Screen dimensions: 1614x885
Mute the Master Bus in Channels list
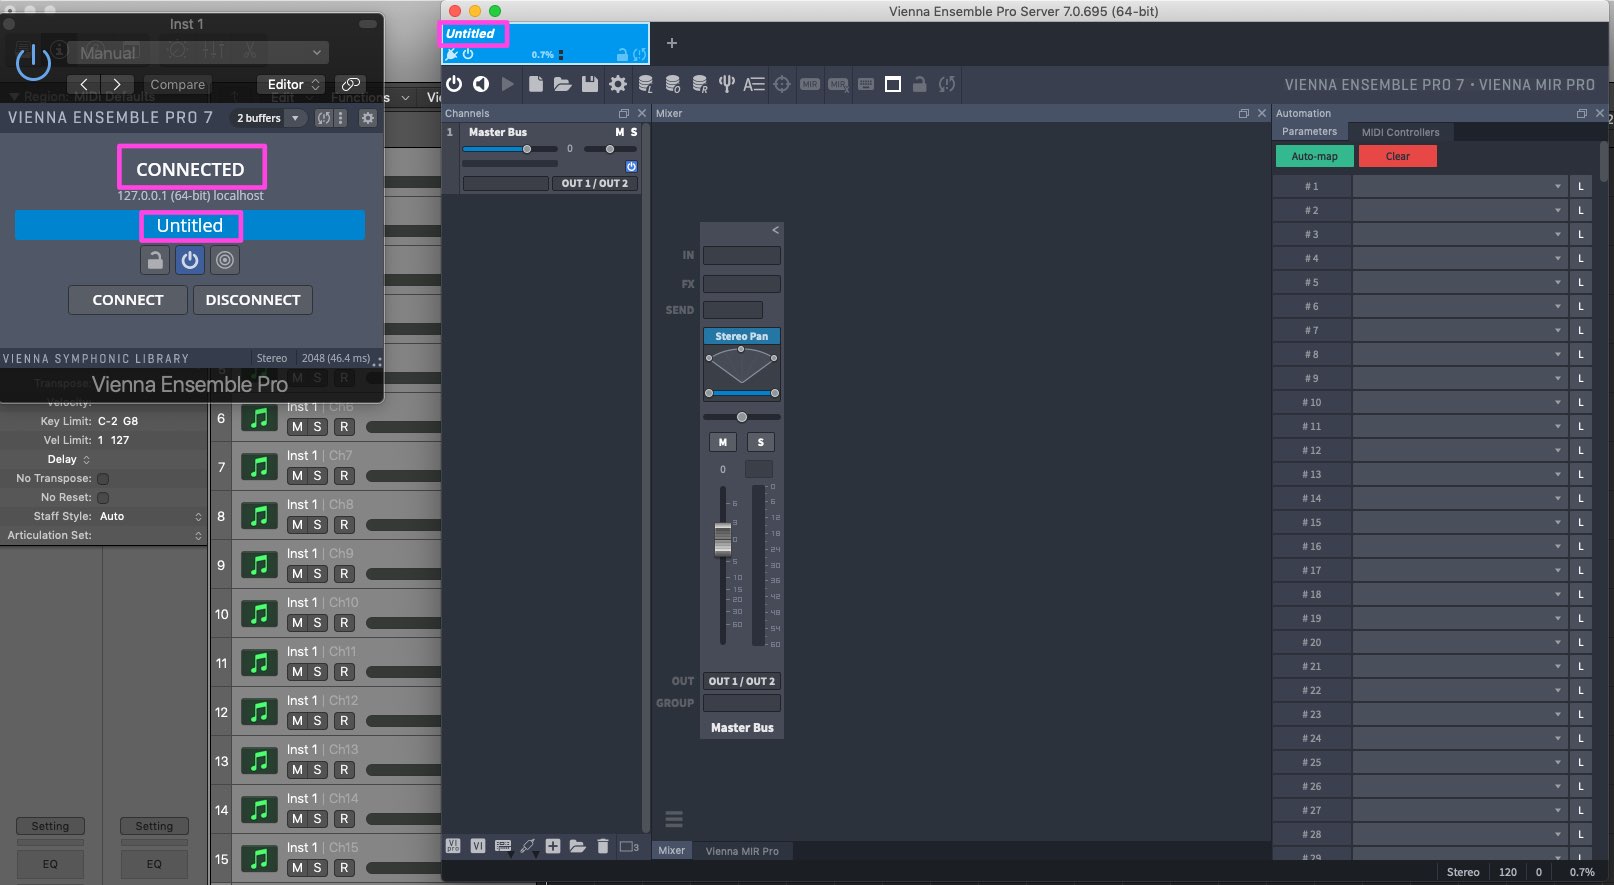(x=620, y=132)
